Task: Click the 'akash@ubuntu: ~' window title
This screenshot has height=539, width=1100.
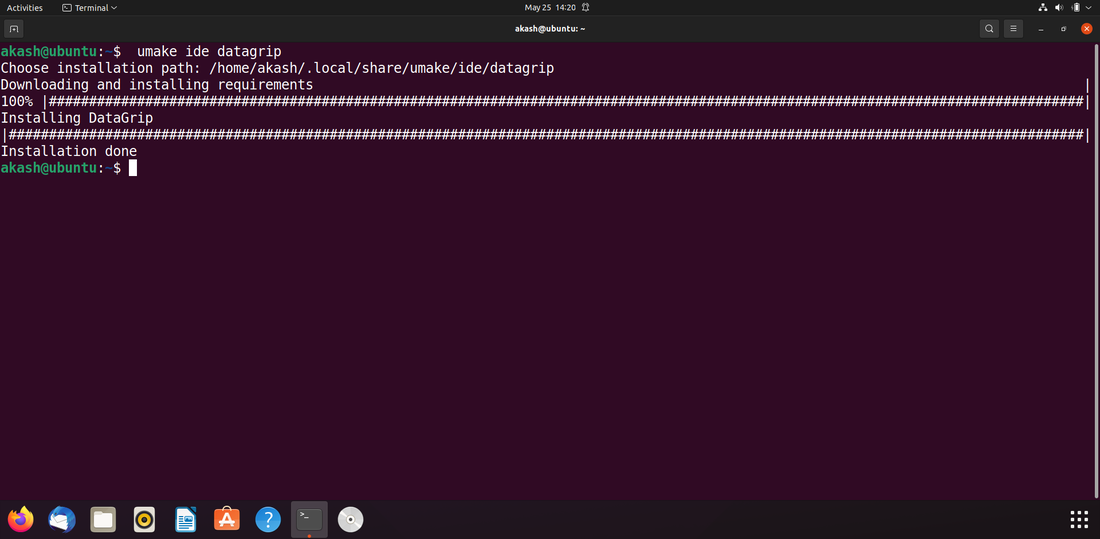Action: point(549,29)
